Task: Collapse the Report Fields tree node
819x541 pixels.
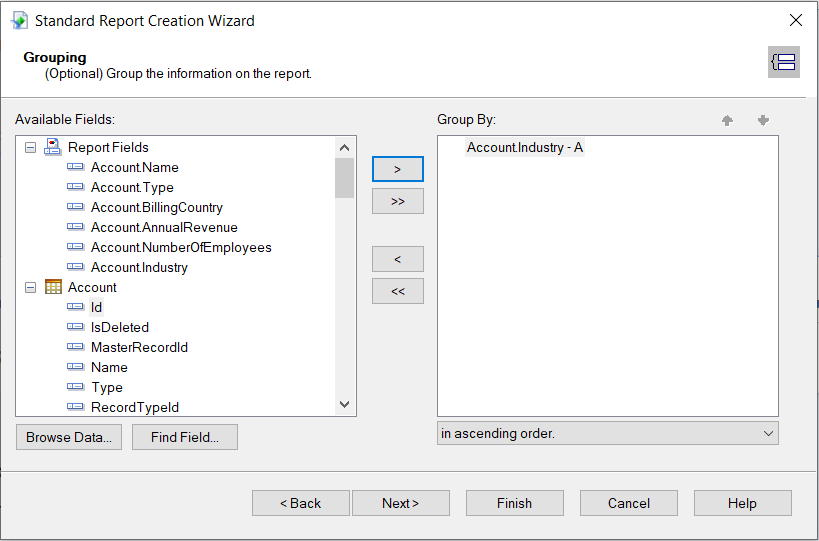Action: [30, 147]
